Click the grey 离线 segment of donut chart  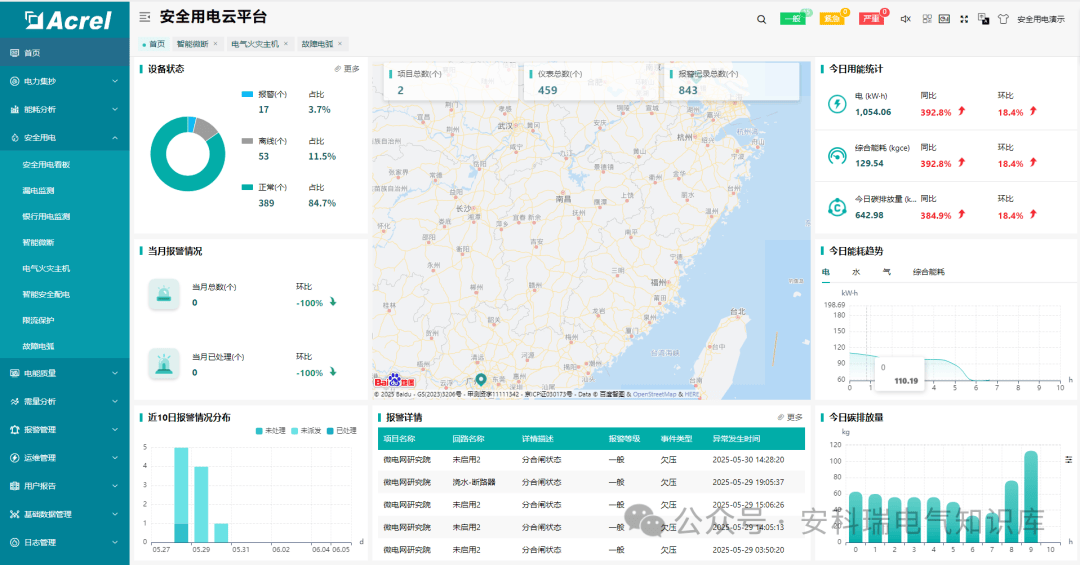tap(205, 128)
